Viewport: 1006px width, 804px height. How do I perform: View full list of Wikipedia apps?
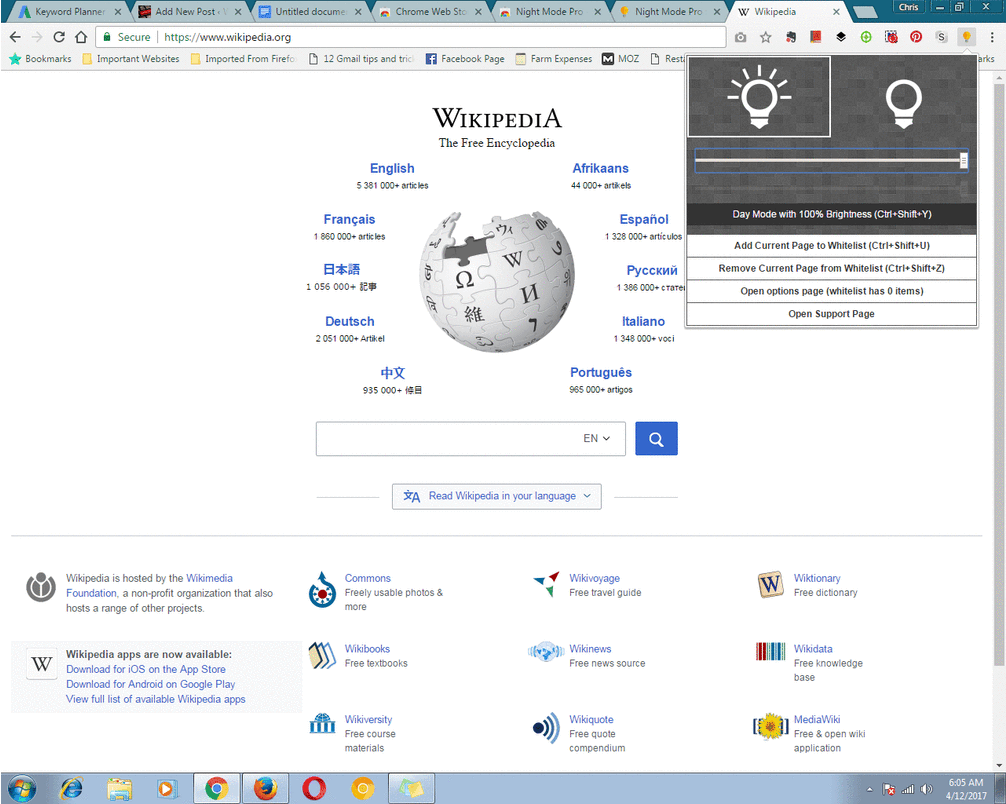point(155,699)
